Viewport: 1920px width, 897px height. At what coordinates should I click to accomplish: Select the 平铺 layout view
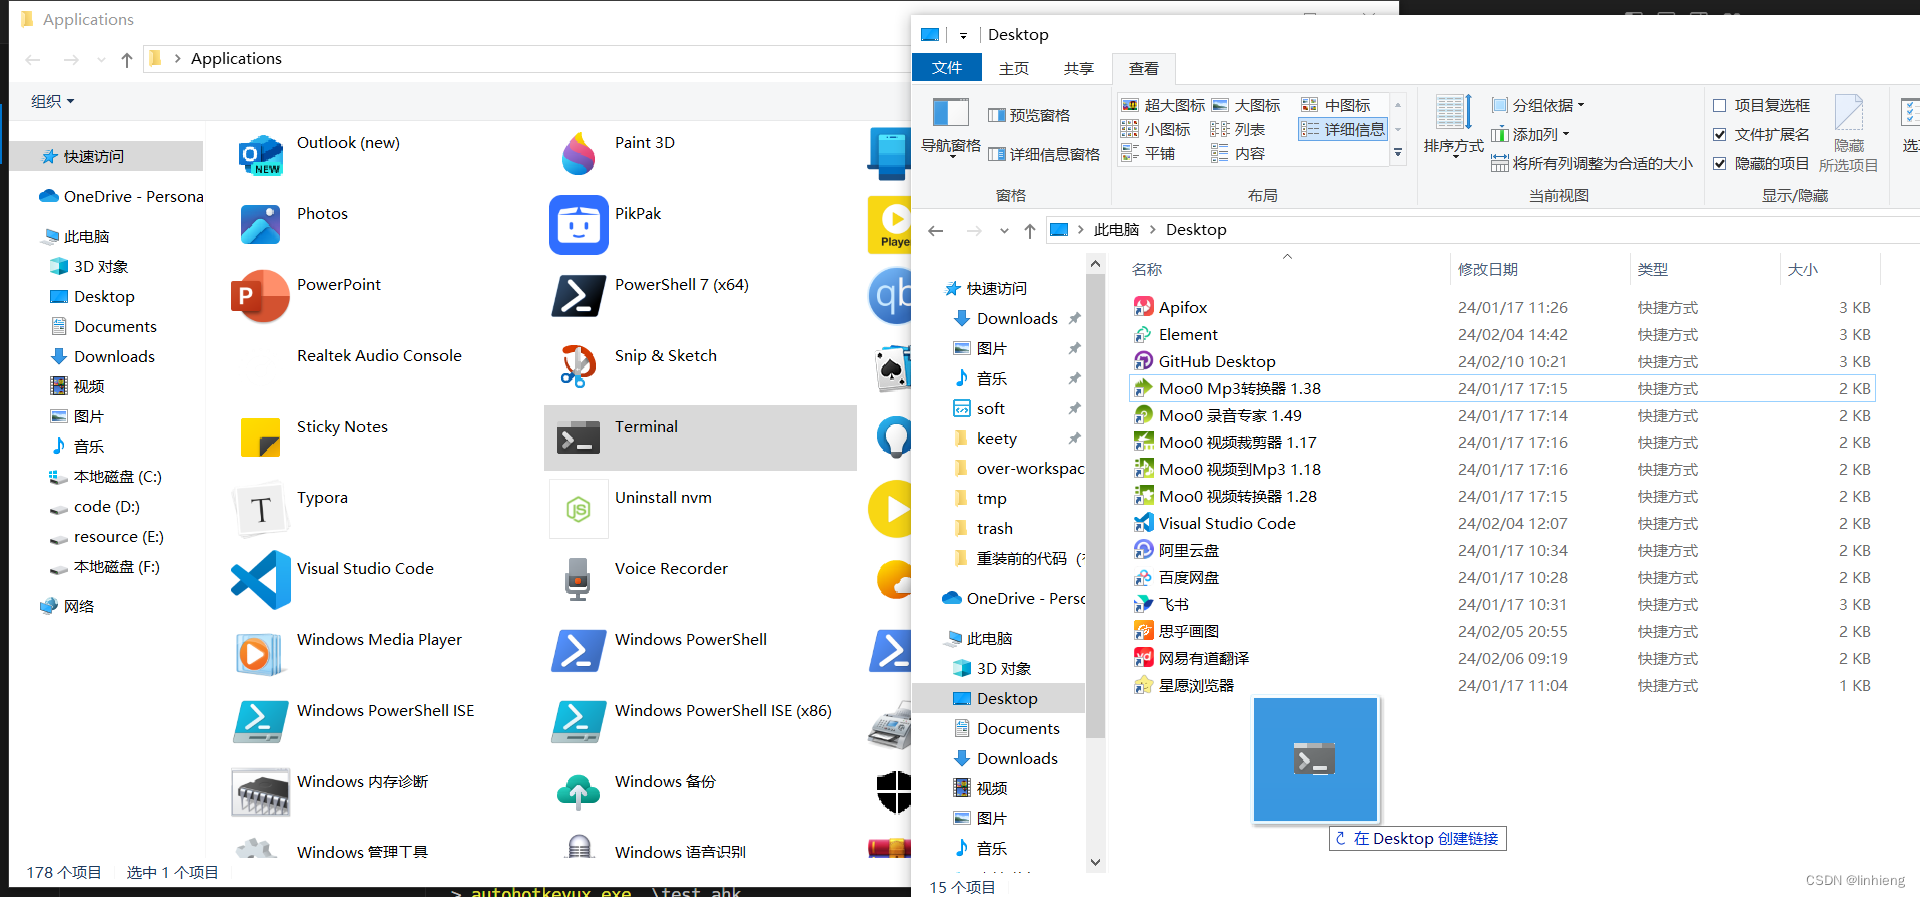pos(1148,153)
